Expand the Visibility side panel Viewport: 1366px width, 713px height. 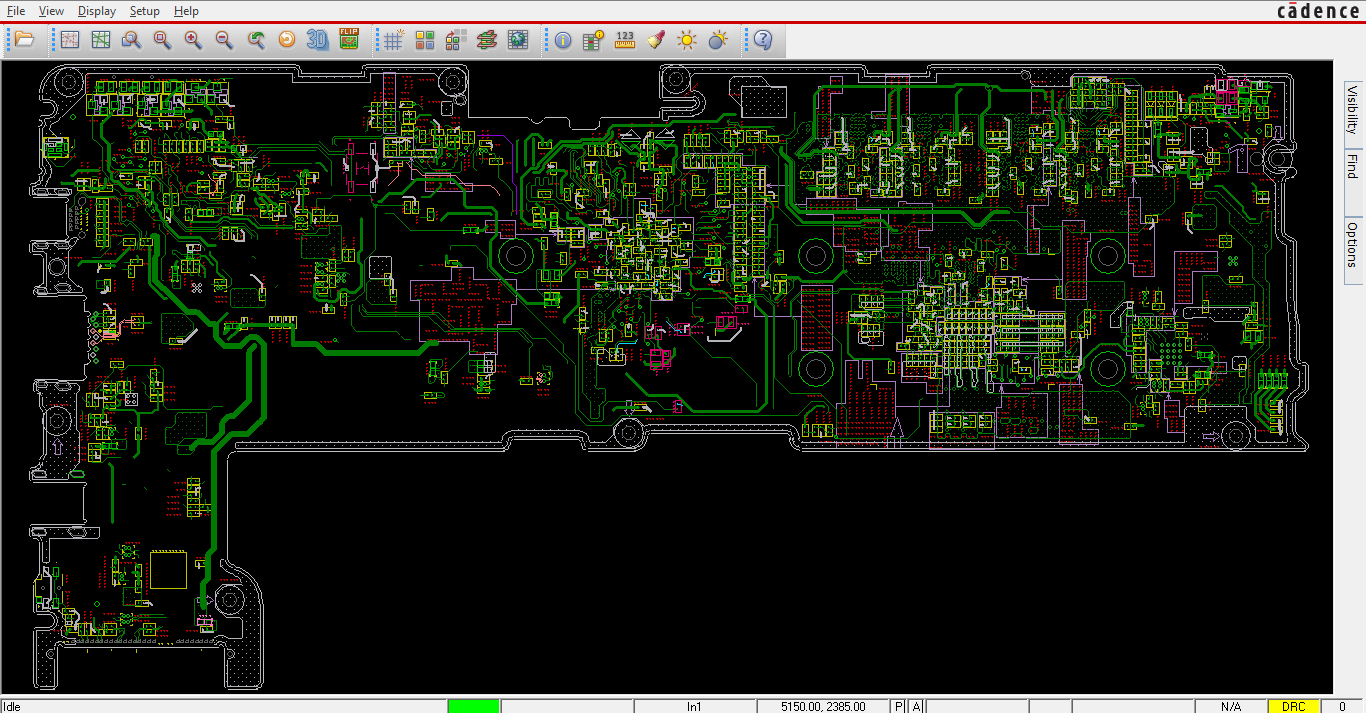click(1352, 110)
